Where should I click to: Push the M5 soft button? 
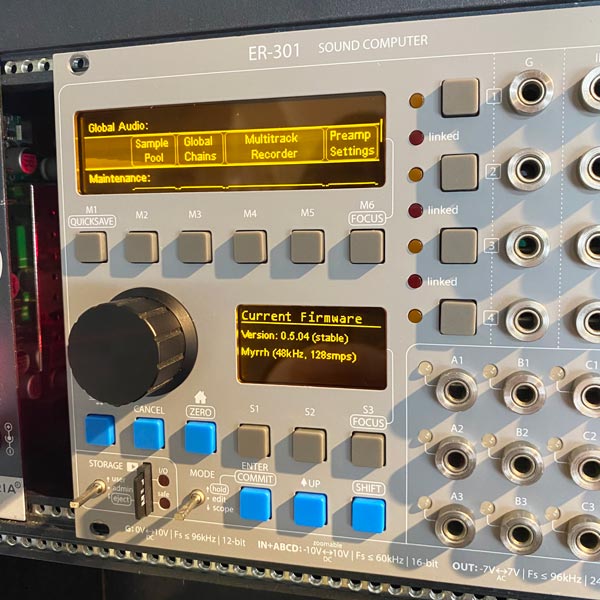(307, 246)
